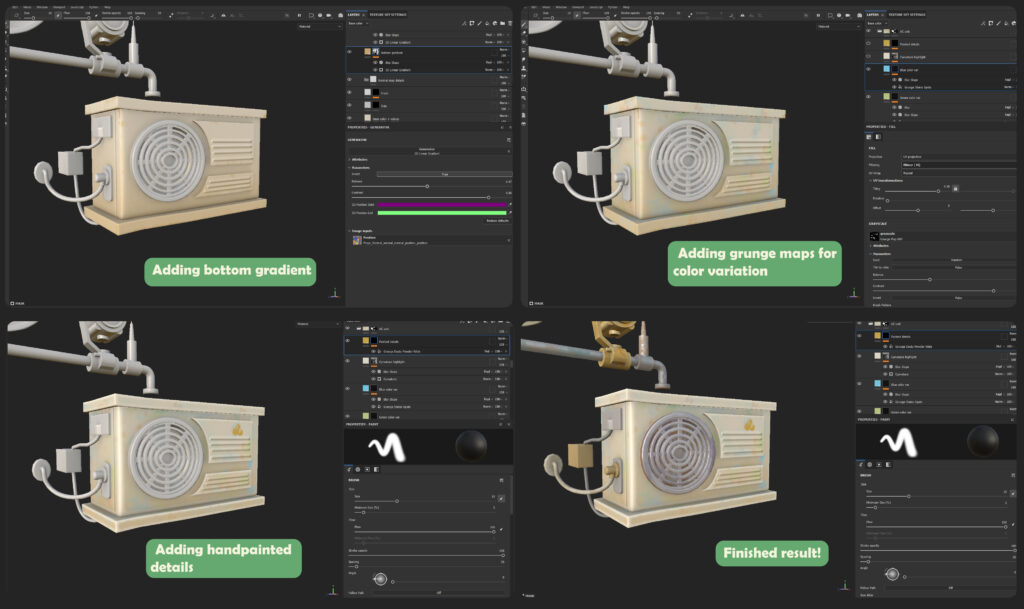The width and height of the screenshot is (1024, 609).
Task: Open the Base color channel dropdown in the top-left panel
Action: [x=360, y=24]
